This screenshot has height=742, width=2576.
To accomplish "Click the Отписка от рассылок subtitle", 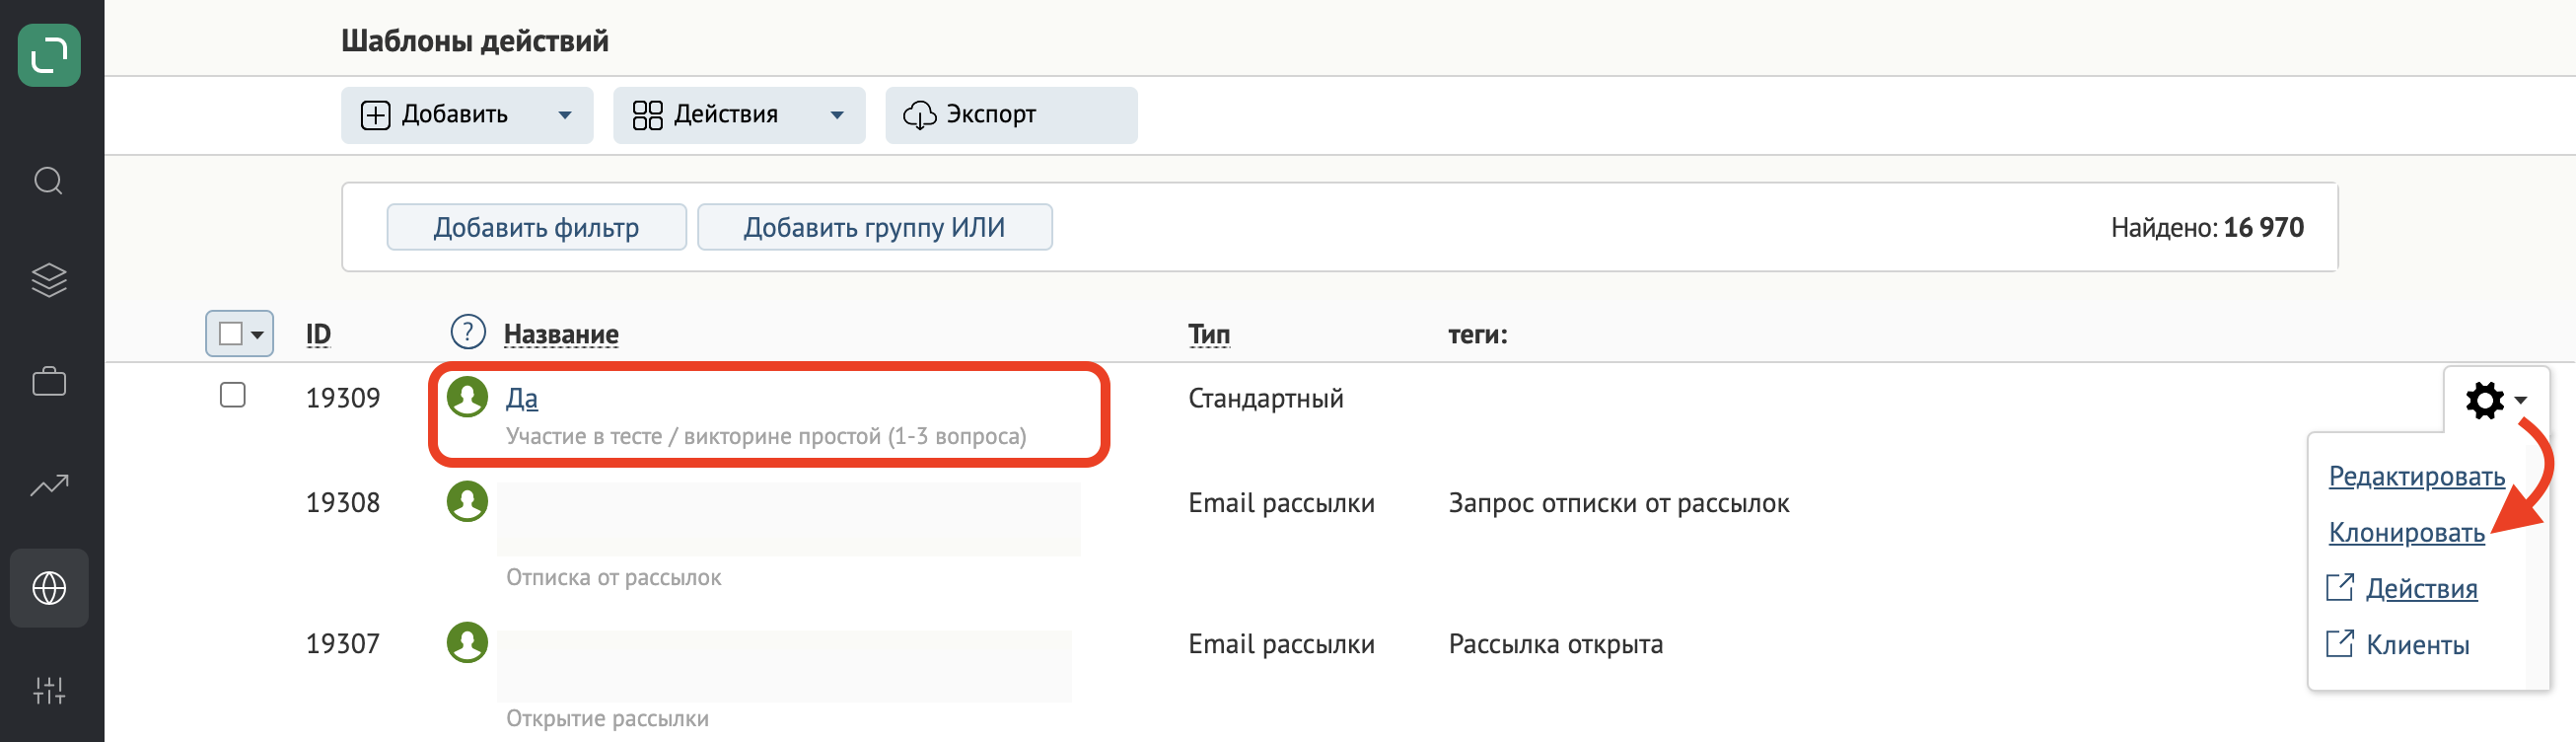I will pos(613,578).
